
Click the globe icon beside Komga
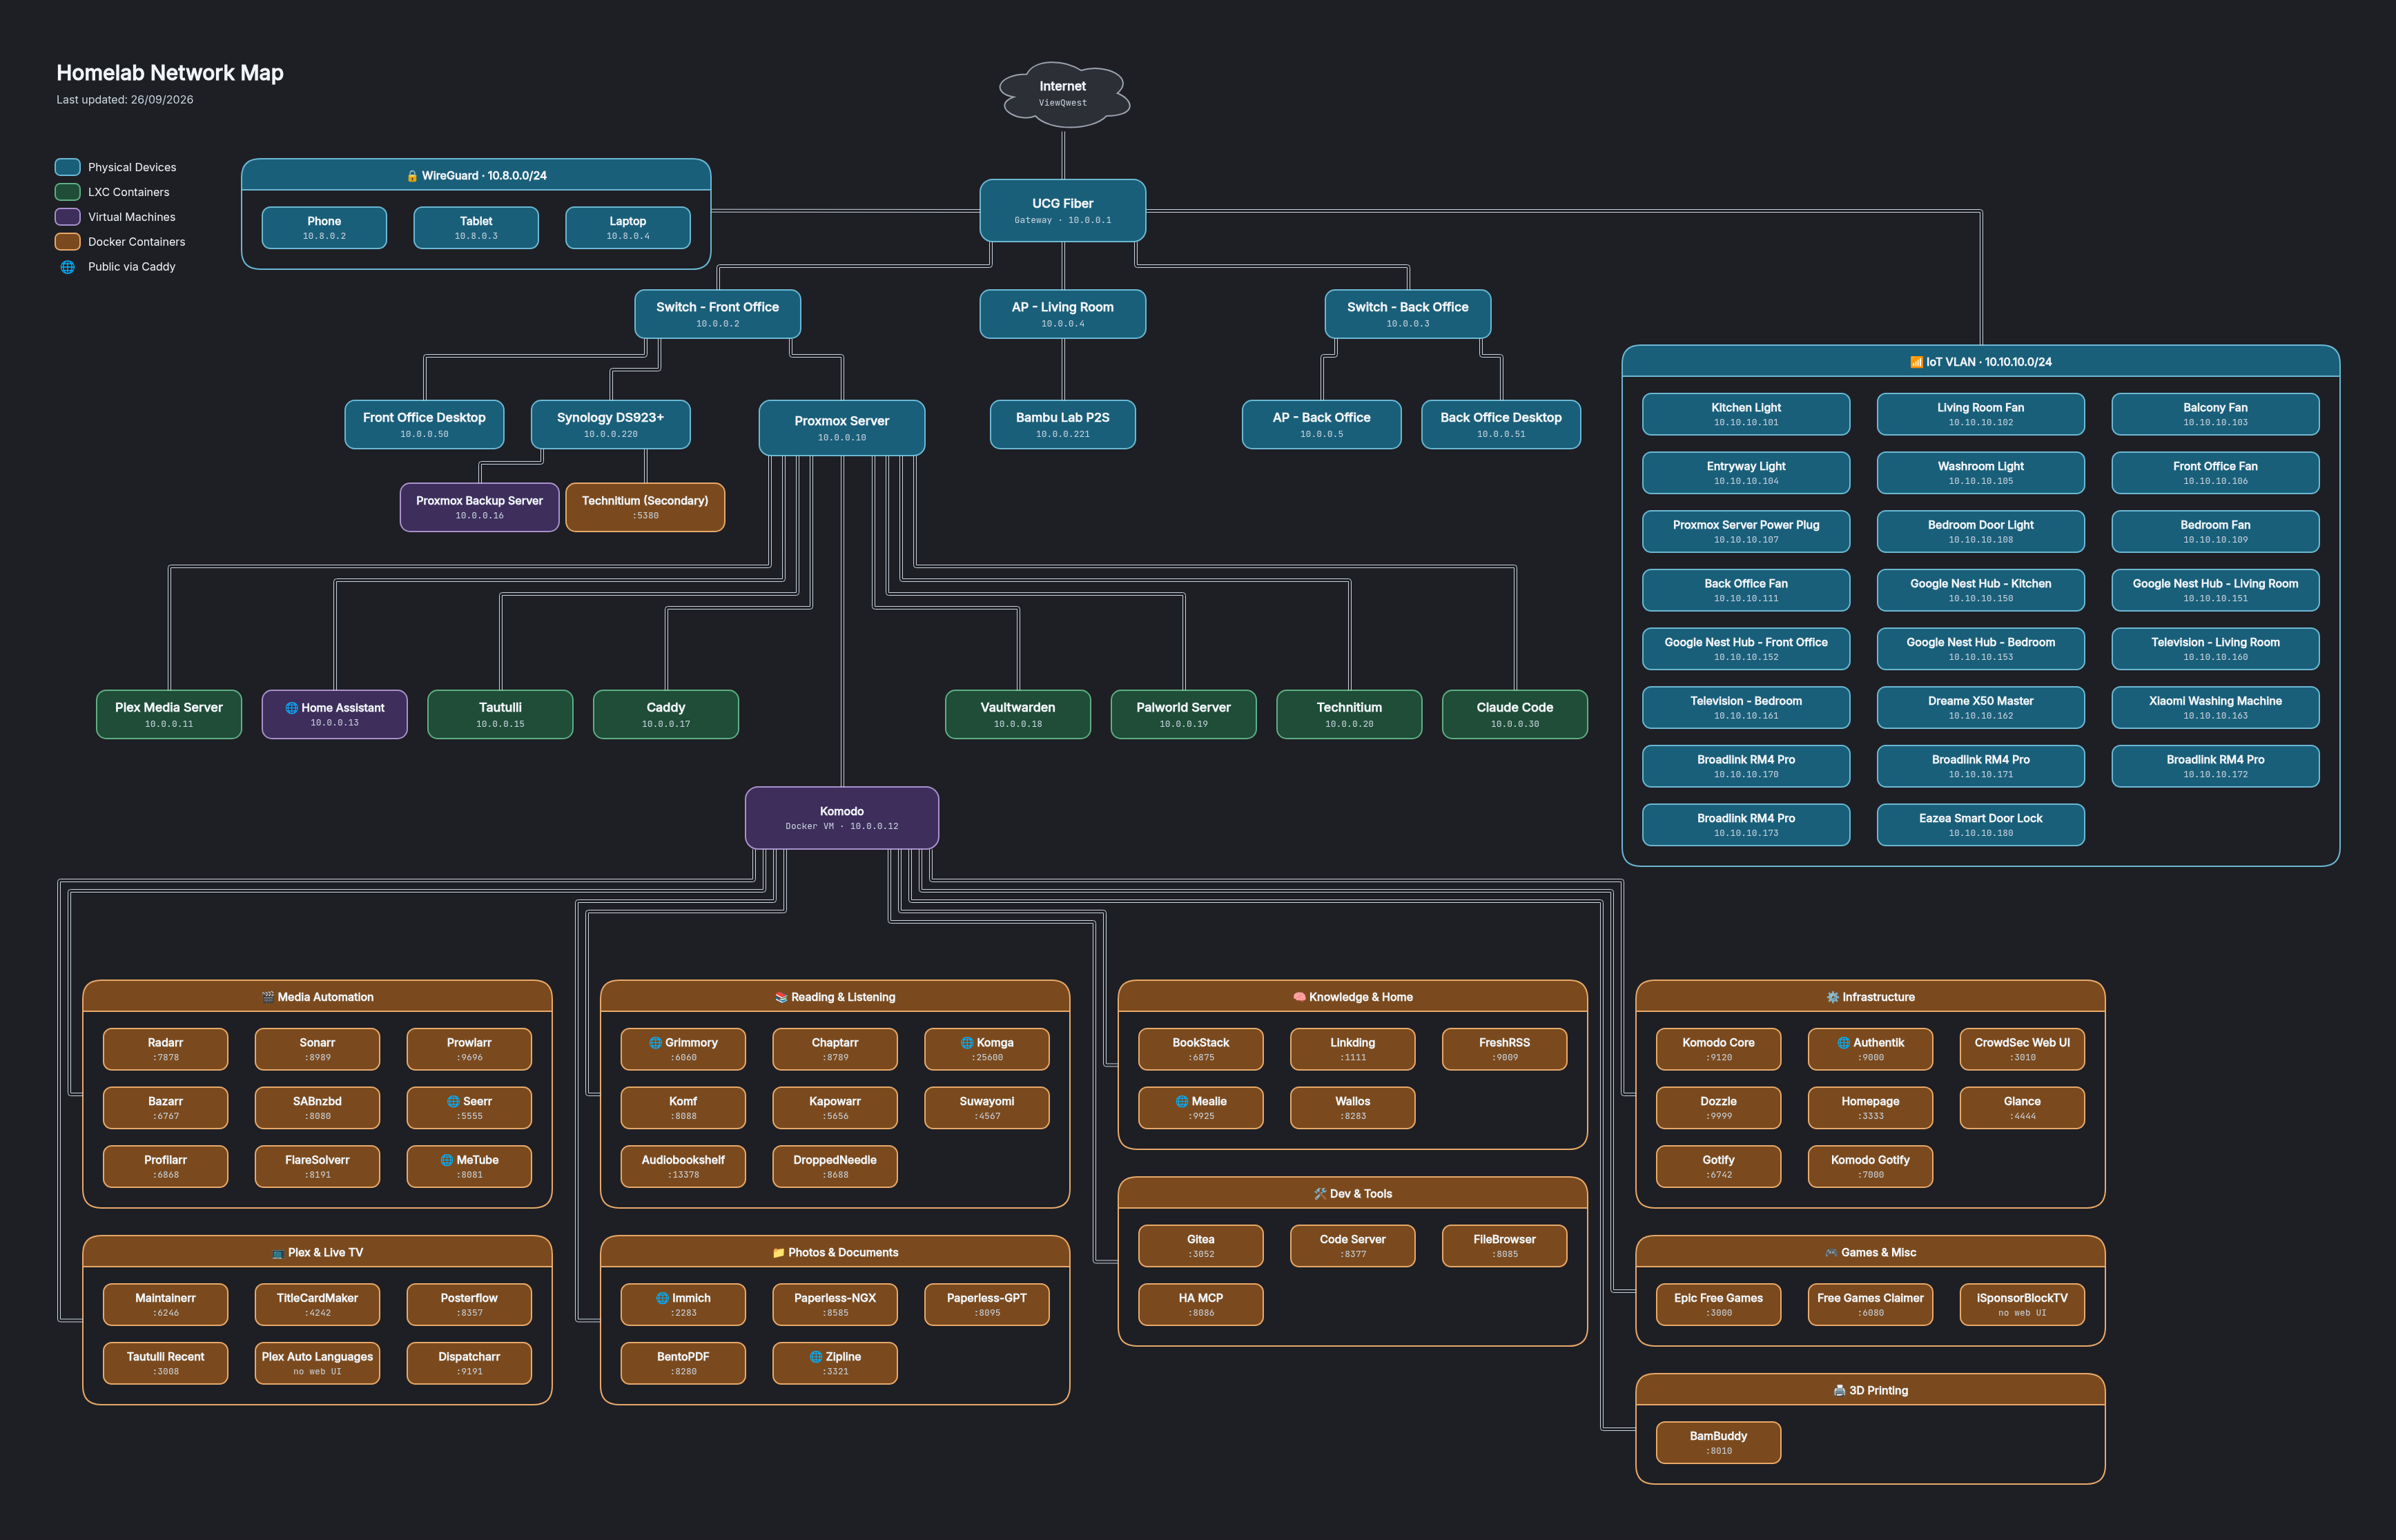click(967, 1043)
